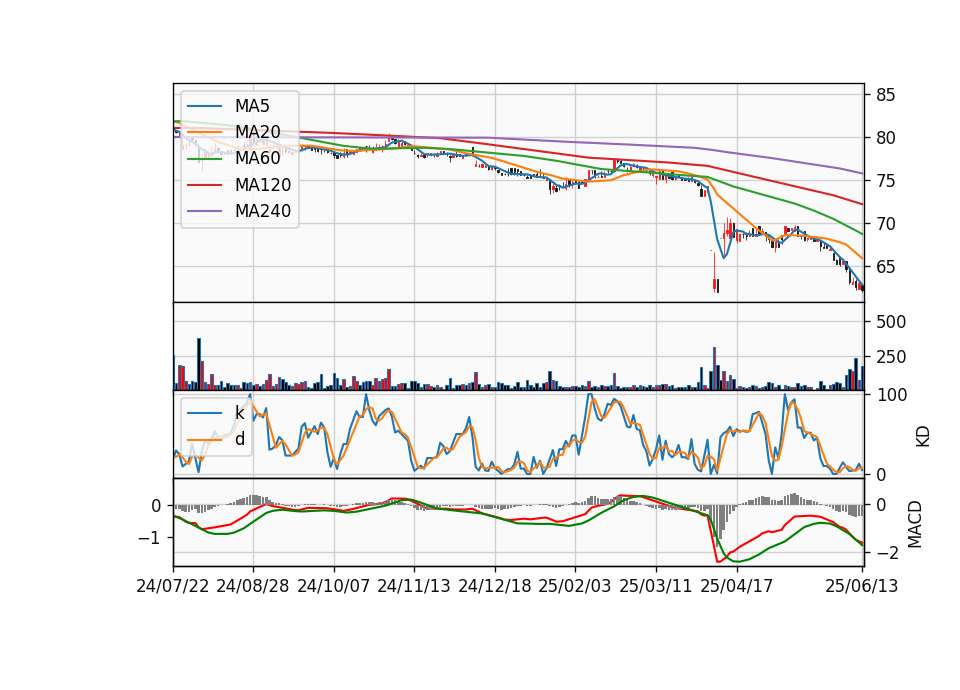960x690 pixels.
Task: Click the 24/07/22 date axis label
Action: coord(173,586)
